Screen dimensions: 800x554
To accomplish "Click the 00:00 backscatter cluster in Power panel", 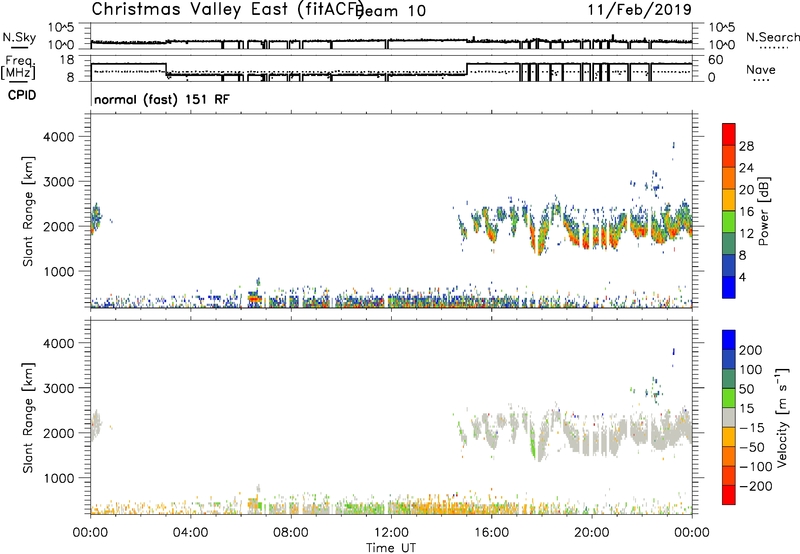I will pyautogui.click(x=95, y=218).
